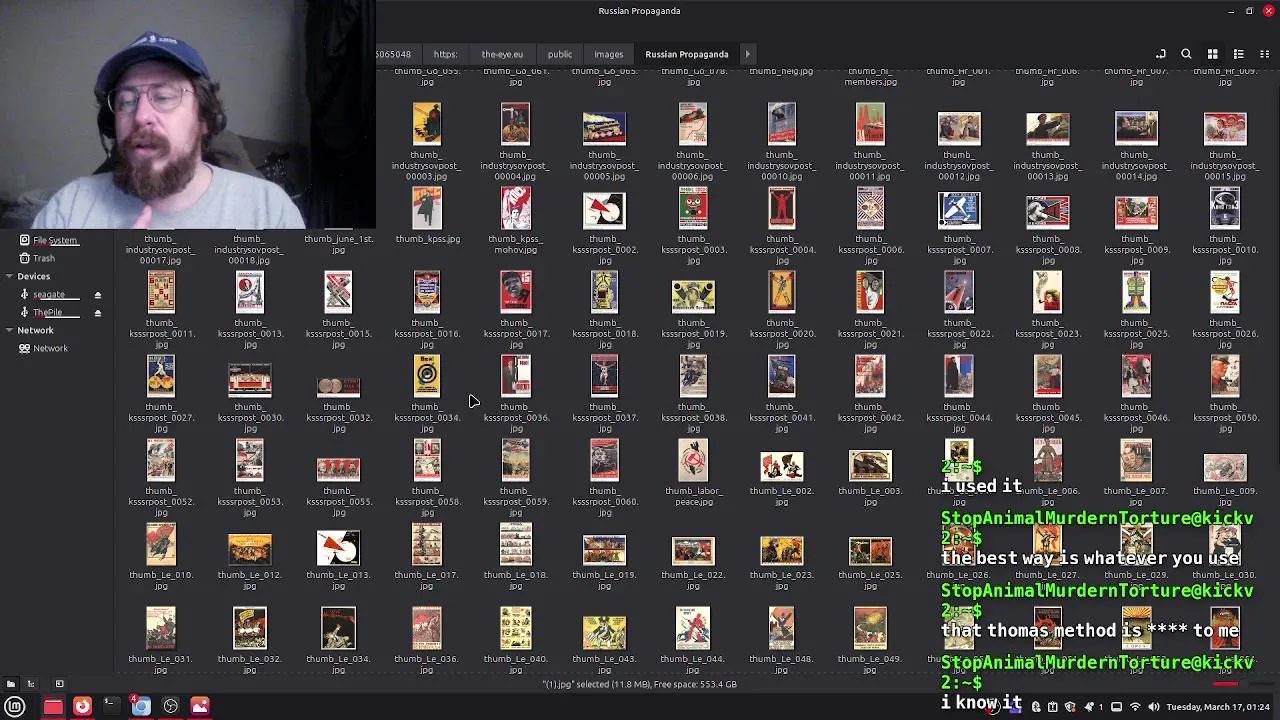Open blue app with notification badge

[x=141, y=706]
